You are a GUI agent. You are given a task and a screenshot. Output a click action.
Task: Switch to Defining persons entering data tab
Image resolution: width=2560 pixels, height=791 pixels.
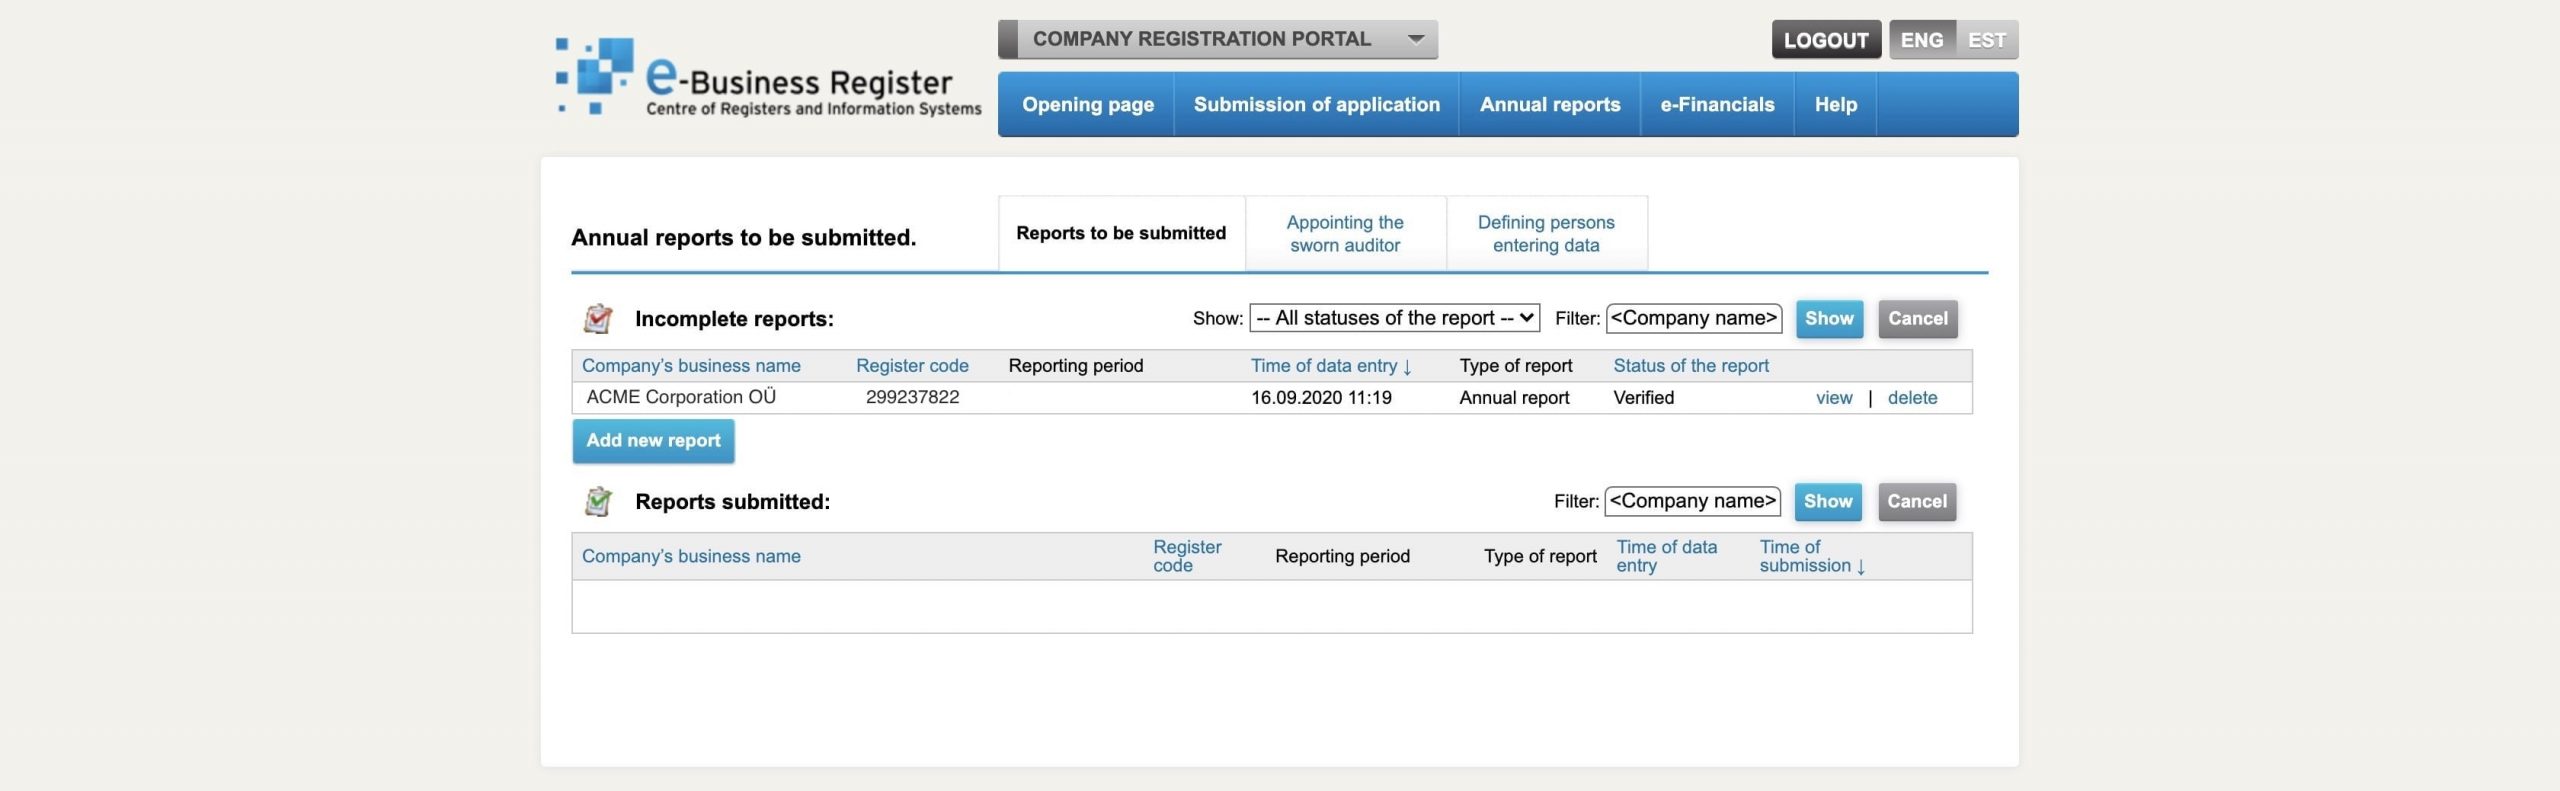pos(1545,233)
